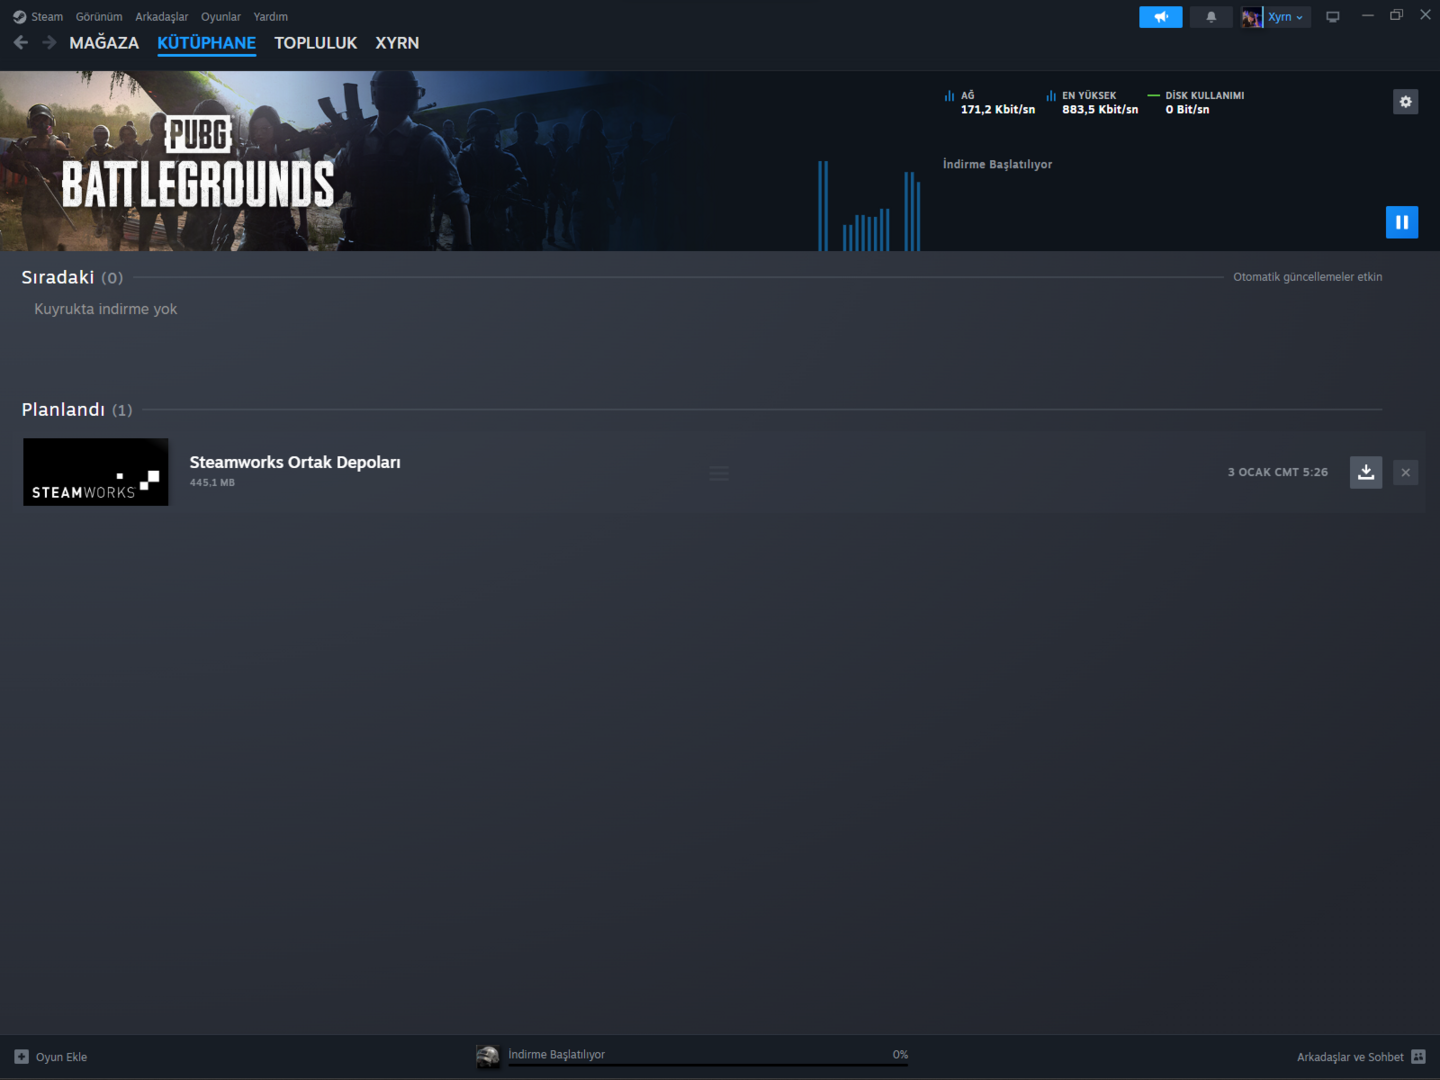The width and height of the screenshot is (1440, 1080).
Task: Switch to the TOPLULUK tab
Action: [316, 43]
